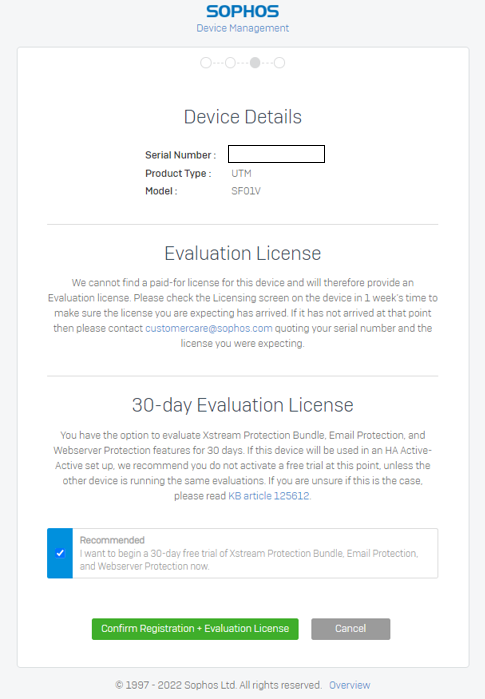
Task: Click the Device Details heading
Action: click(x=242, y=117)
